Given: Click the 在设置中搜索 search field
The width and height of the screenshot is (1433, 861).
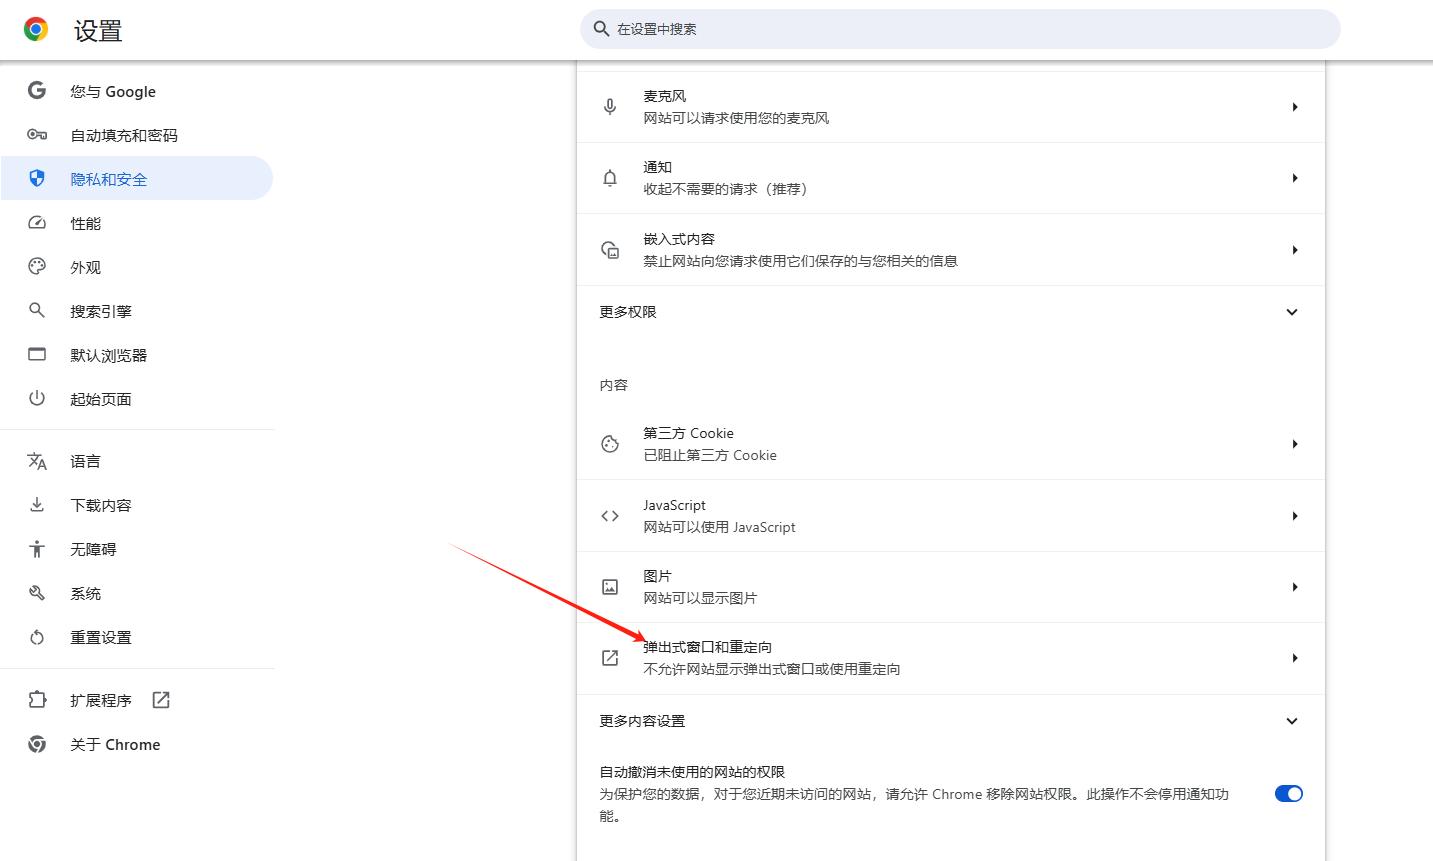Looking at the screenshot, I should point(960,29).
